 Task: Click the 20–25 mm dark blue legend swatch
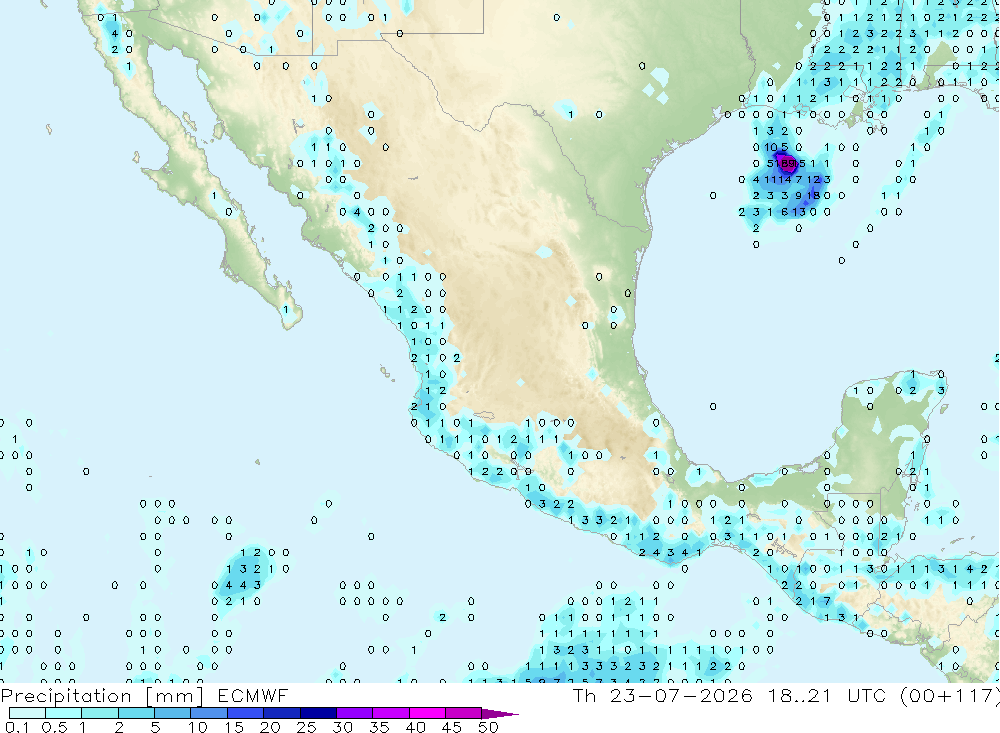(282, 713)
